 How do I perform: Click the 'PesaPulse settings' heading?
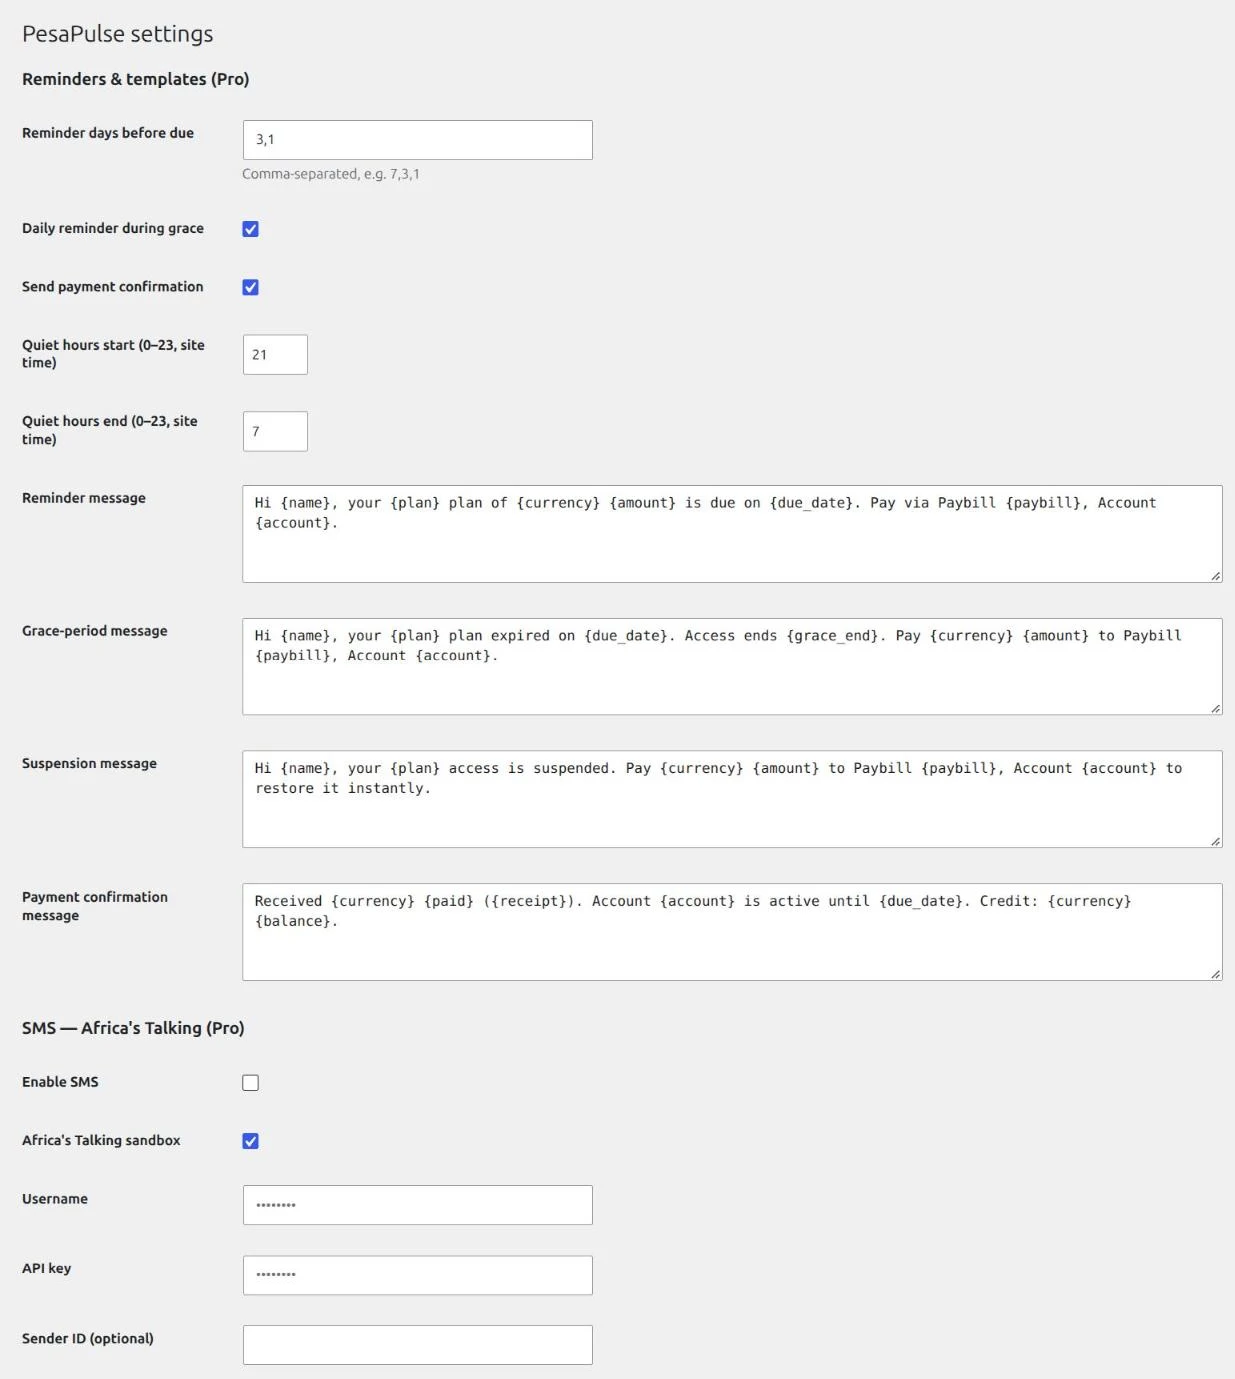(x=118, y=34)
